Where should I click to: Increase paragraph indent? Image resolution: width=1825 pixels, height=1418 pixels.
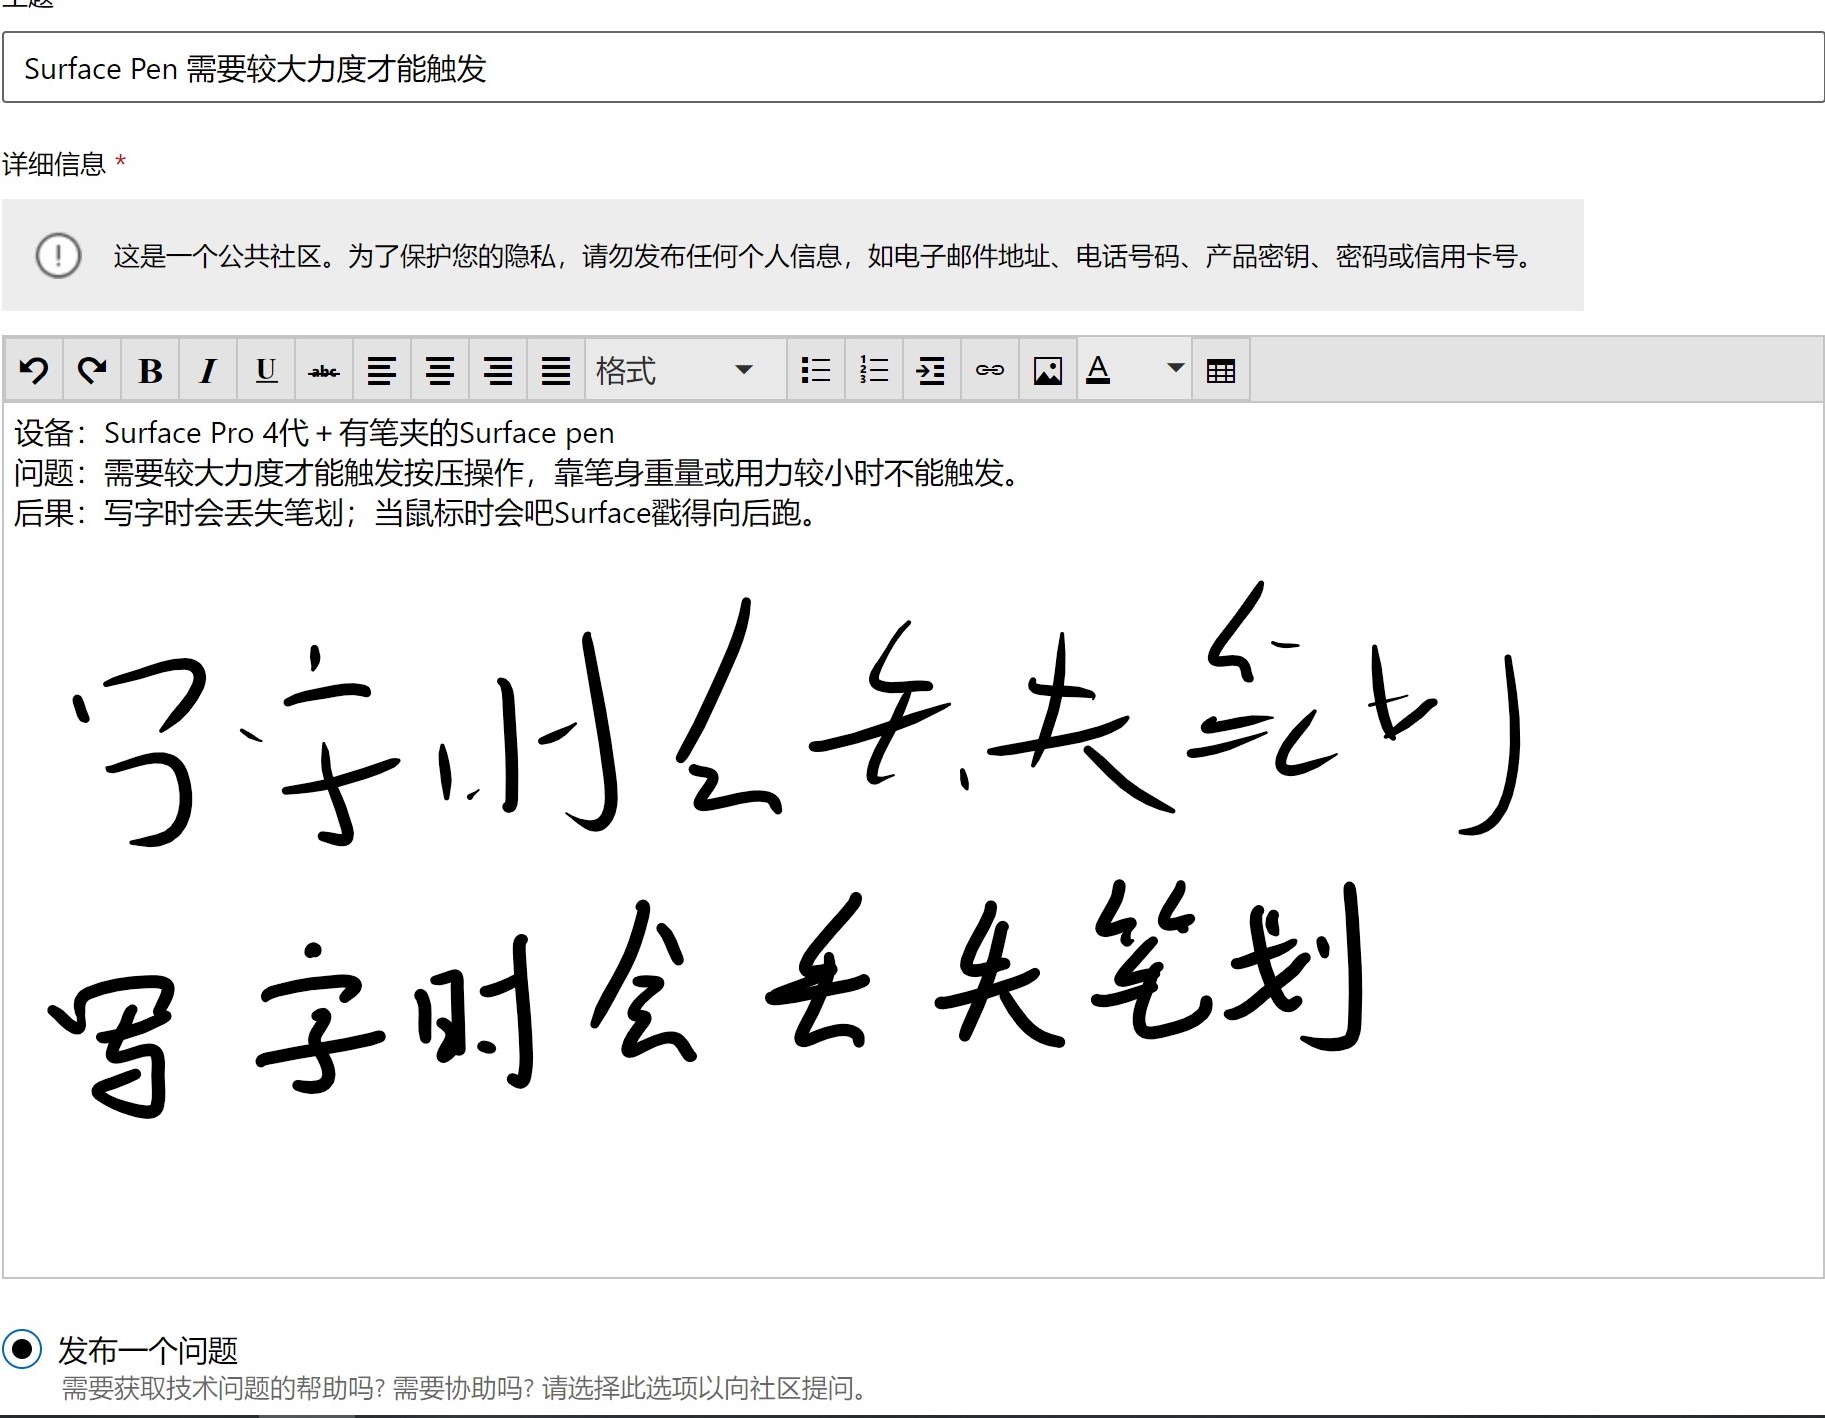(x=932, y=371)
